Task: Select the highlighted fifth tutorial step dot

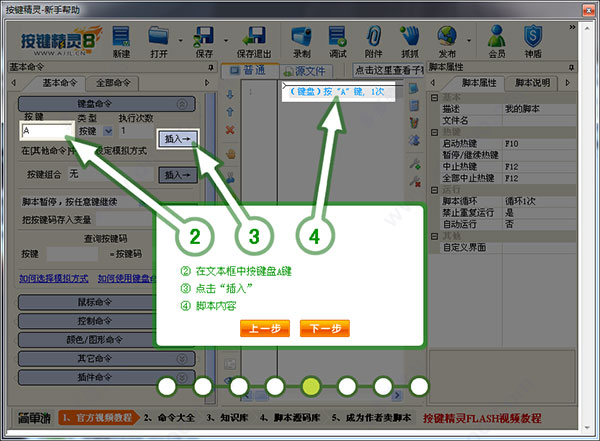Action: click(x=311, y=387)
